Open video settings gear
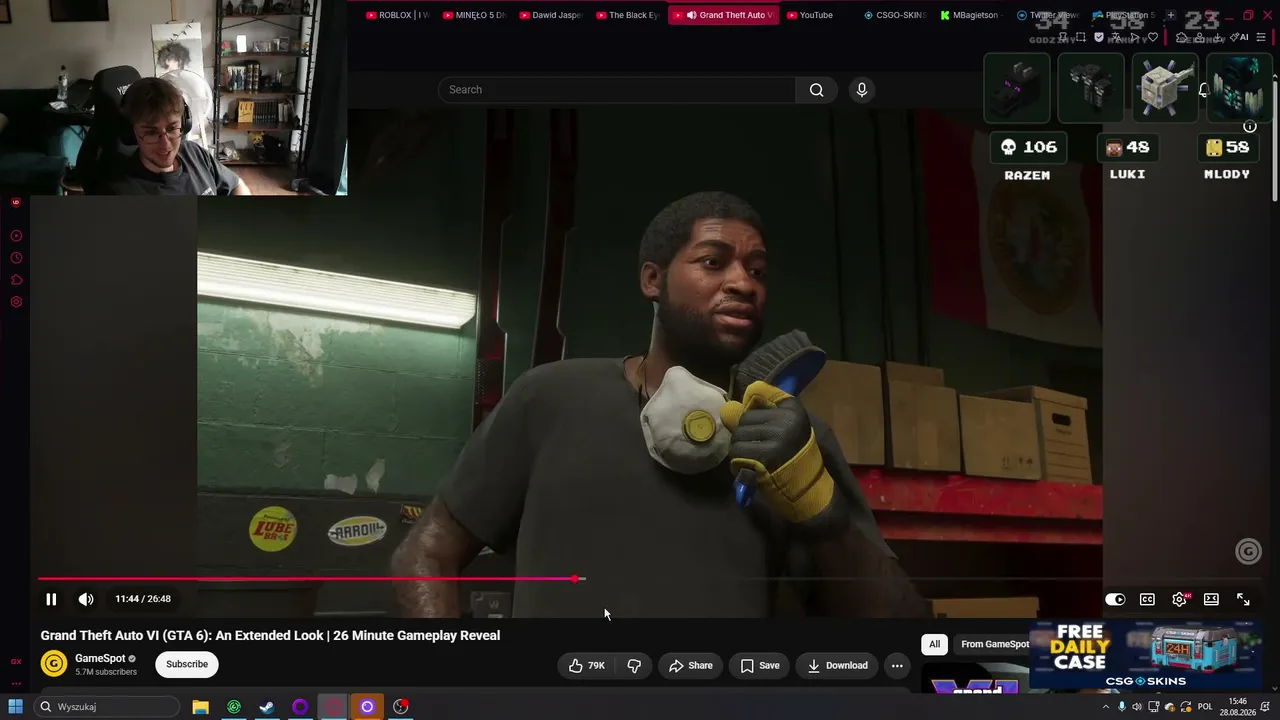Screen dimensions: 1280x720 point(1179,599)
